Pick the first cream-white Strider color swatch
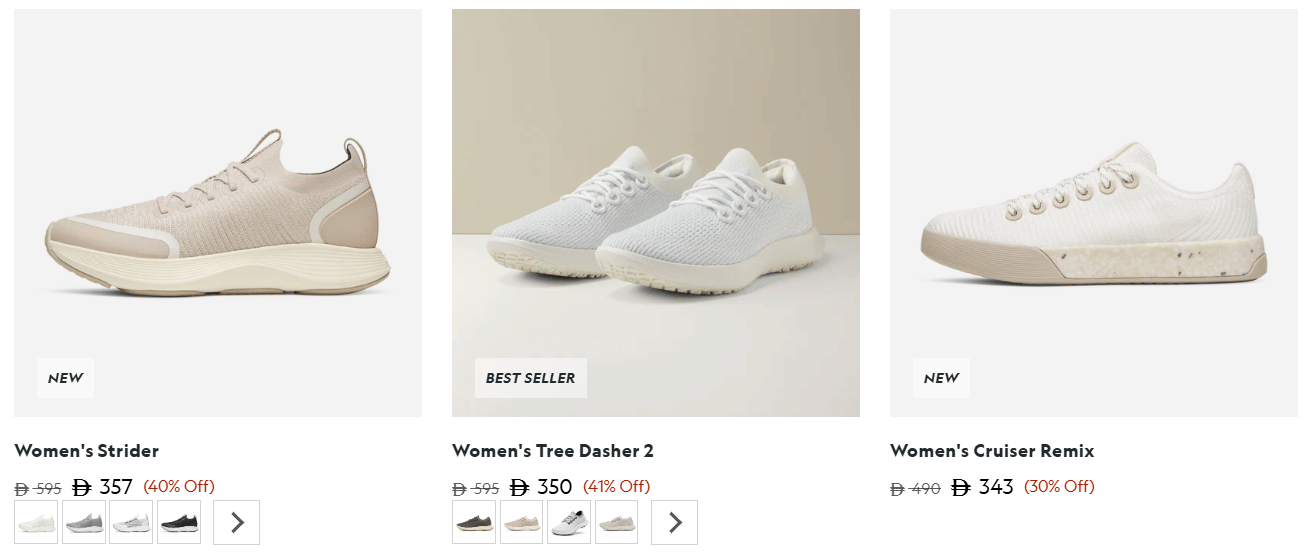 [36, 522]
